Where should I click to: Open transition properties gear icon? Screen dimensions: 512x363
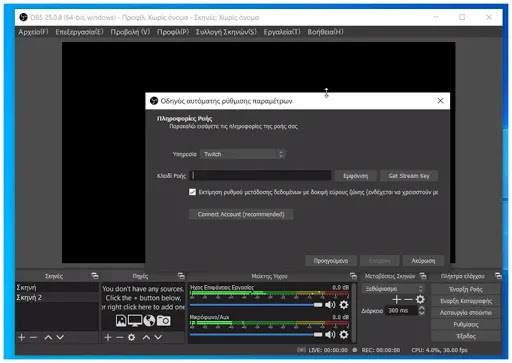420,299
